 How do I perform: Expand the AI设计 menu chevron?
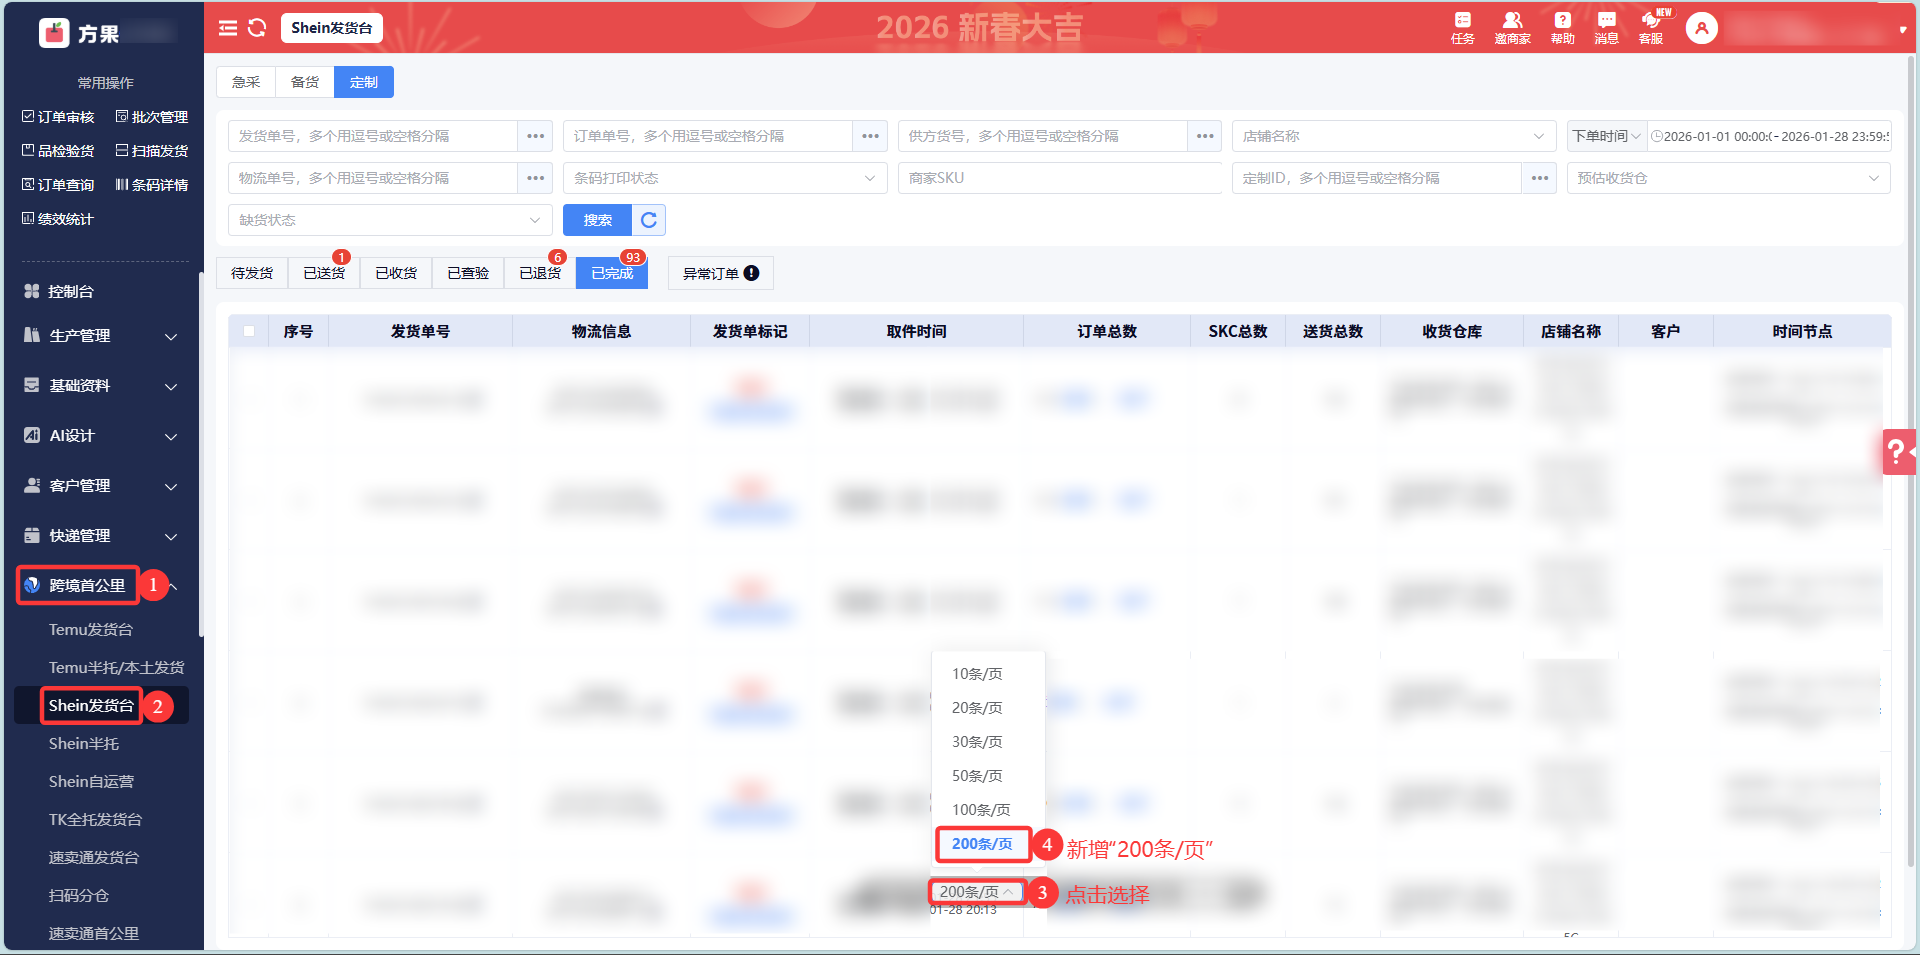click(171, 436)
